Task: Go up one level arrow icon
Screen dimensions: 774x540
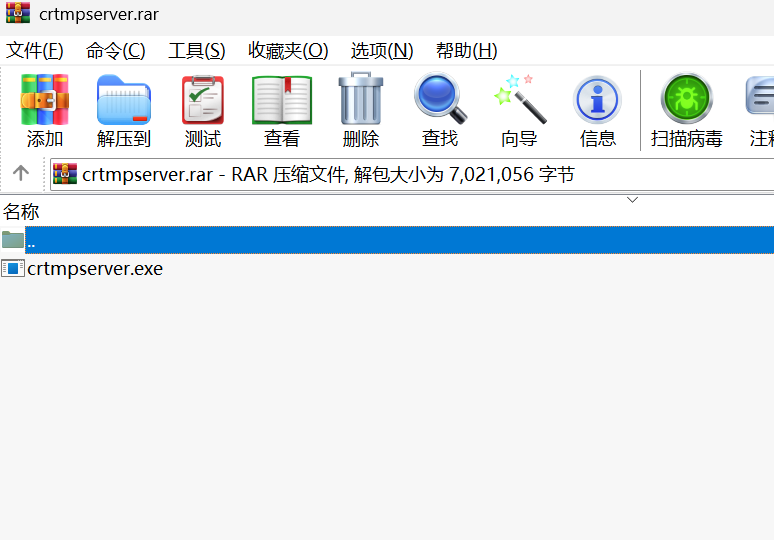Action: (x=21, y=173)
